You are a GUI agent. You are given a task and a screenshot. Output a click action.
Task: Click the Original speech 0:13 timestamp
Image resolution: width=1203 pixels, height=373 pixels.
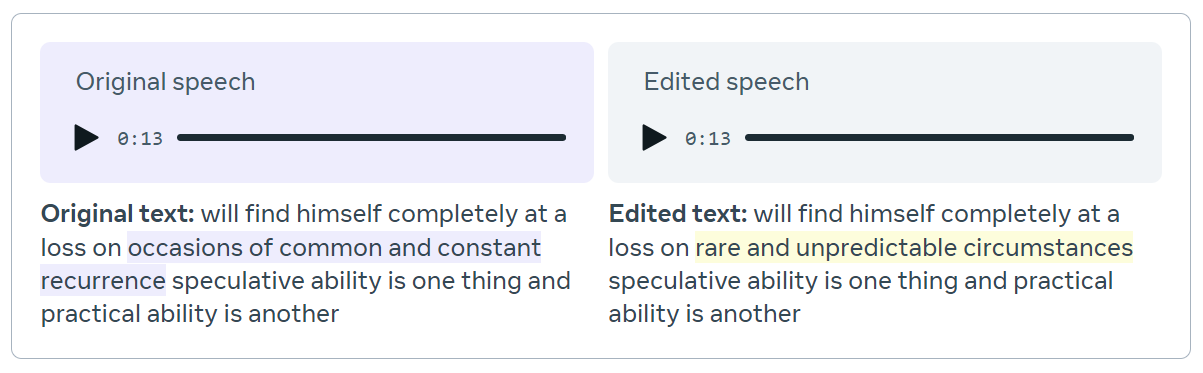click(140, 138)
